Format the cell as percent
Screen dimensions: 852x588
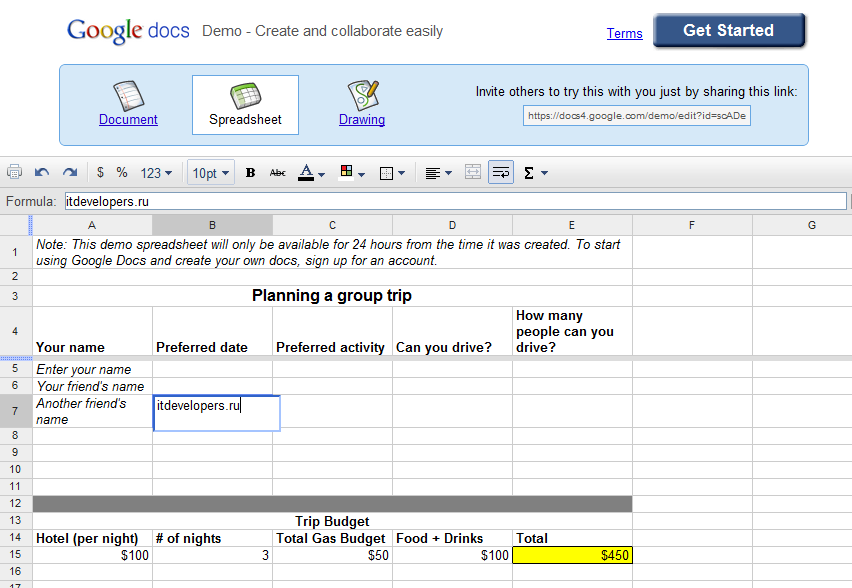pos(122,173)
